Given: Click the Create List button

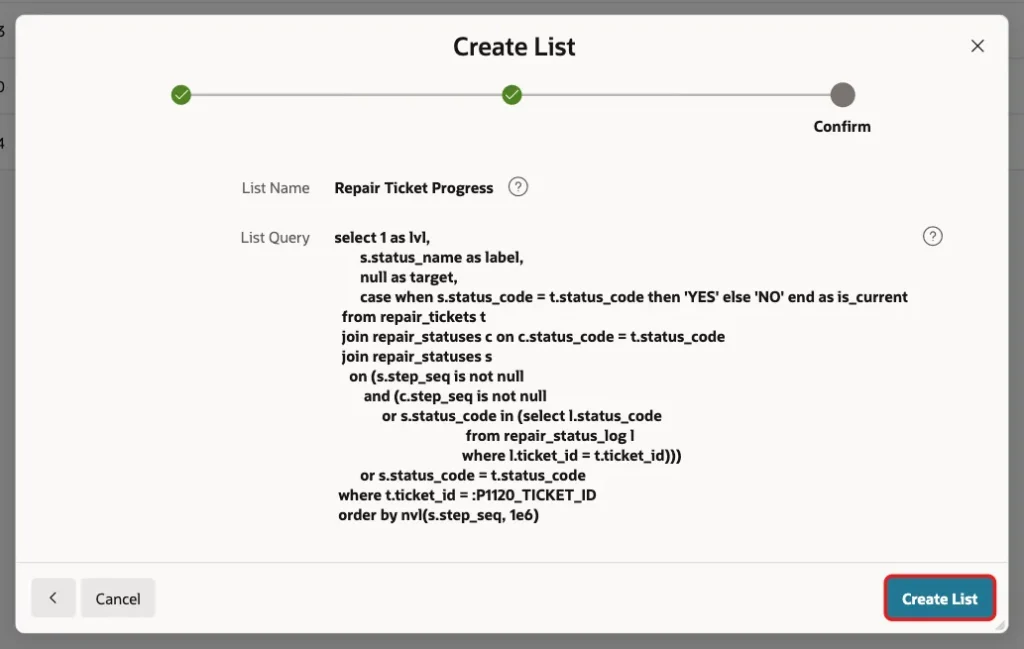Looking at the screenshot, I should point(939,598).
